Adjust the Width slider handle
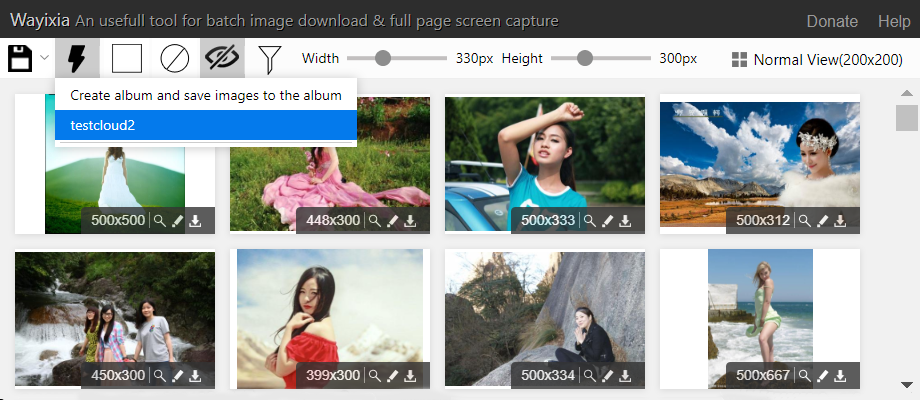 (x=383, y=58)
